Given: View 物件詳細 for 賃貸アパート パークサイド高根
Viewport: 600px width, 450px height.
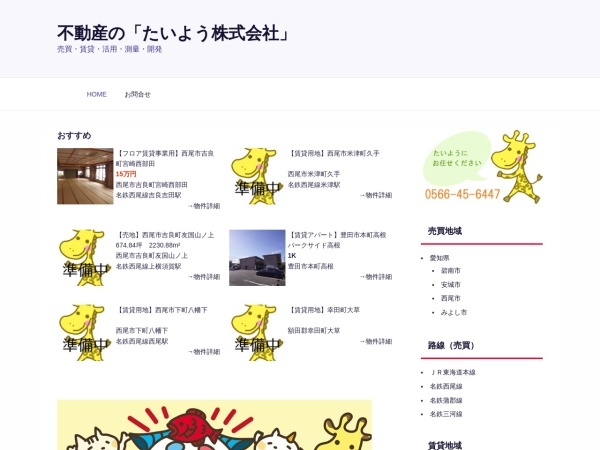Looking at the screenshot, I should click(376, 277).
